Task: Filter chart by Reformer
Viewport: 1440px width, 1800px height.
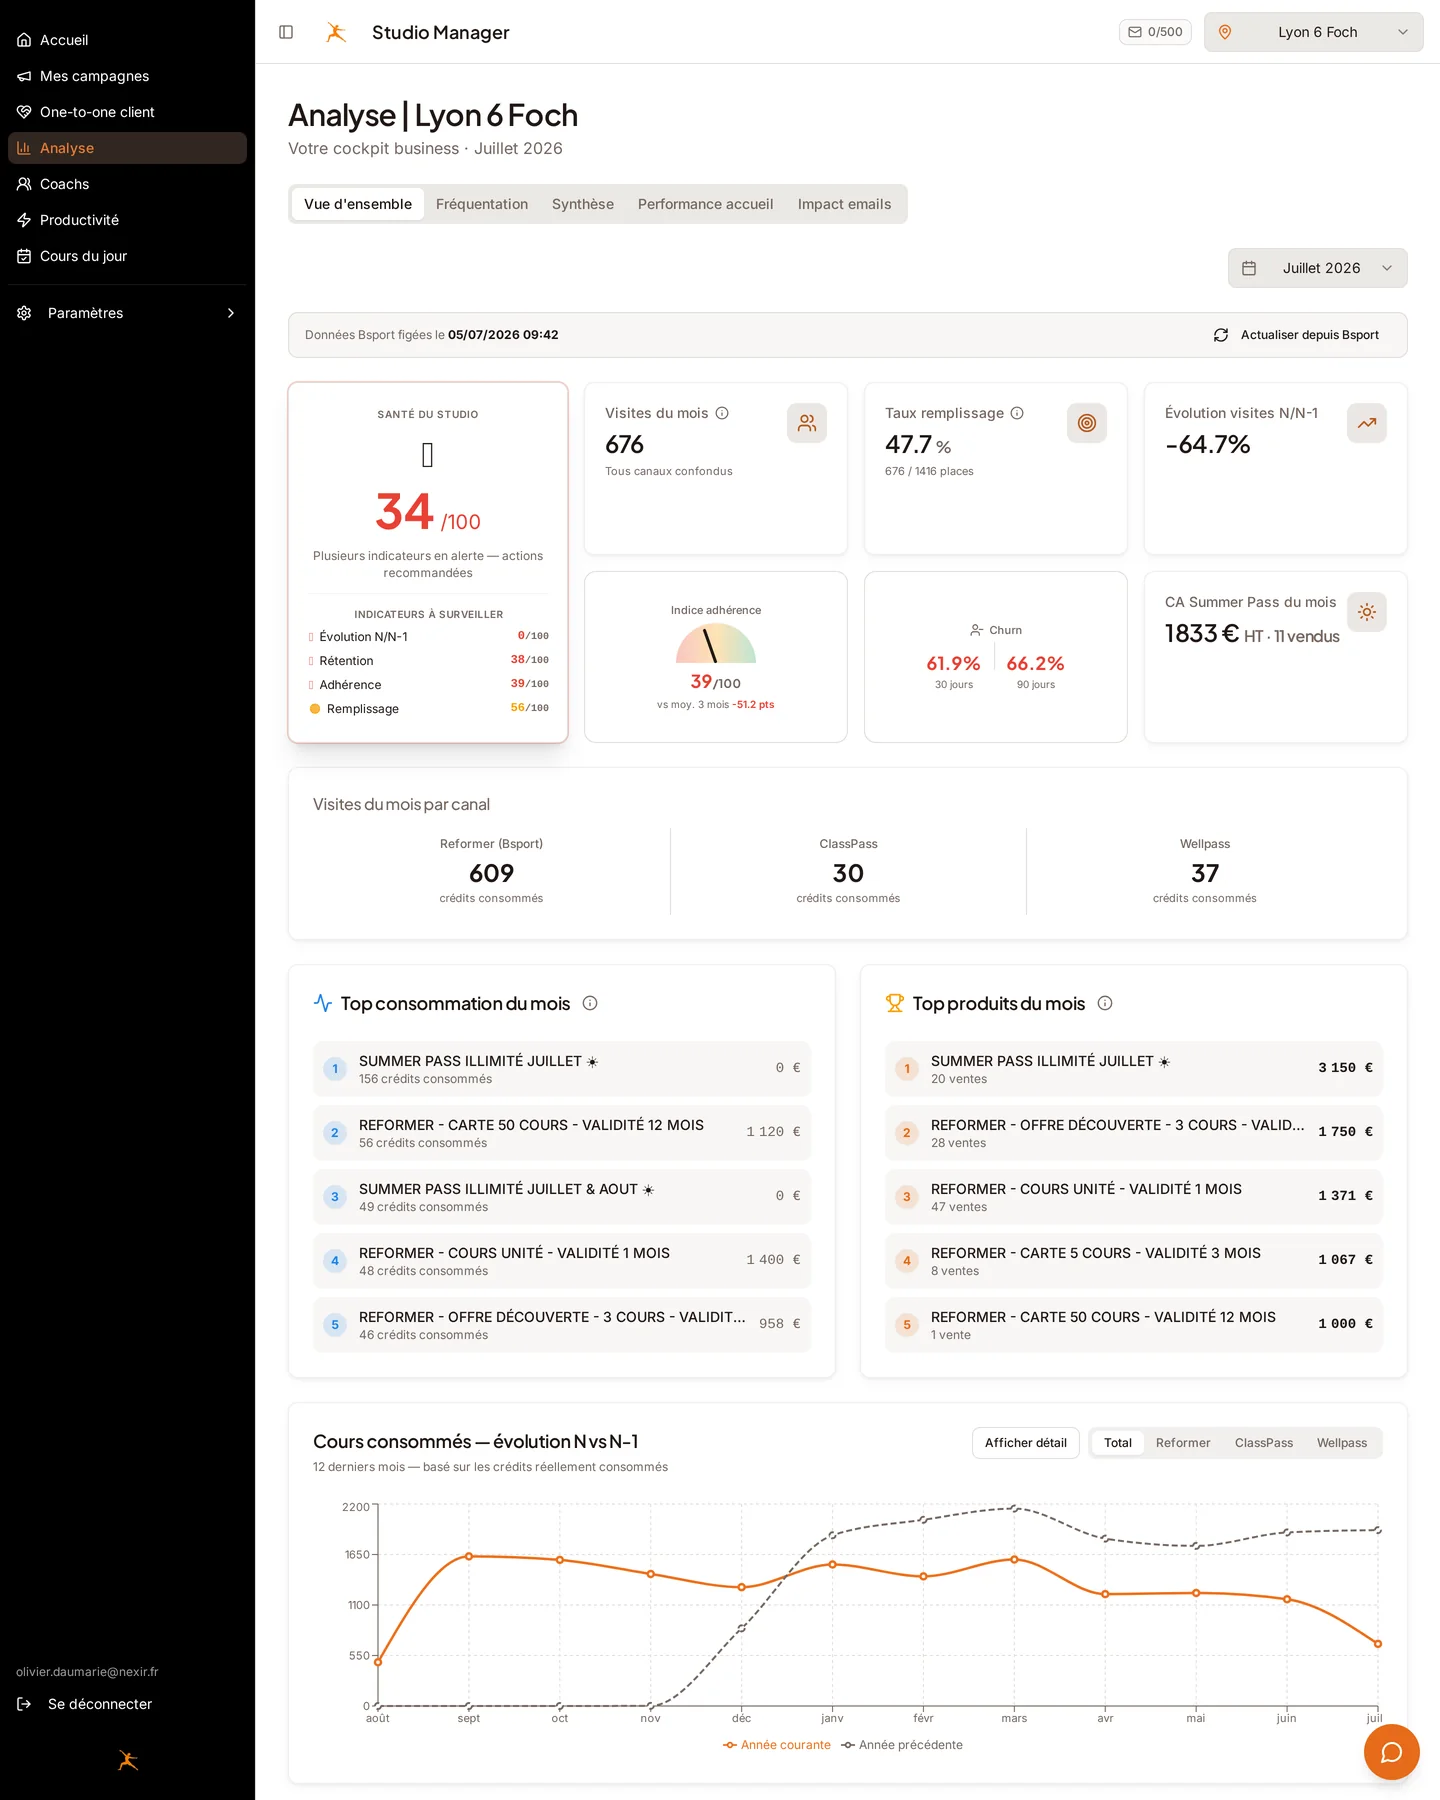Action: (x=1183, y=1443)
